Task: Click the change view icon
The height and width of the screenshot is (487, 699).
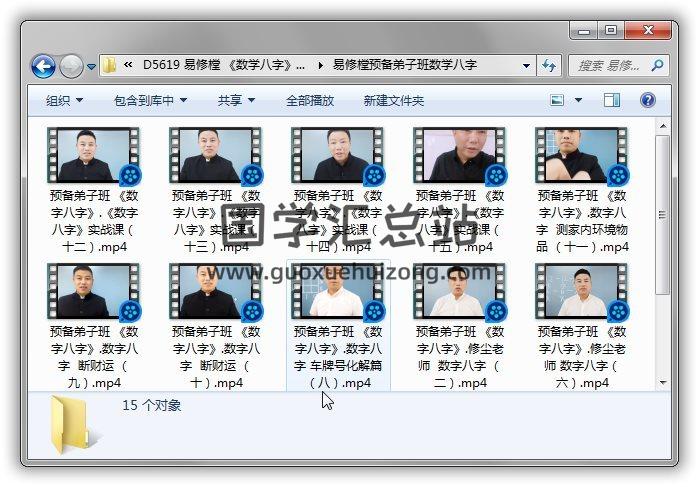Action: click(x=557, y=101)
